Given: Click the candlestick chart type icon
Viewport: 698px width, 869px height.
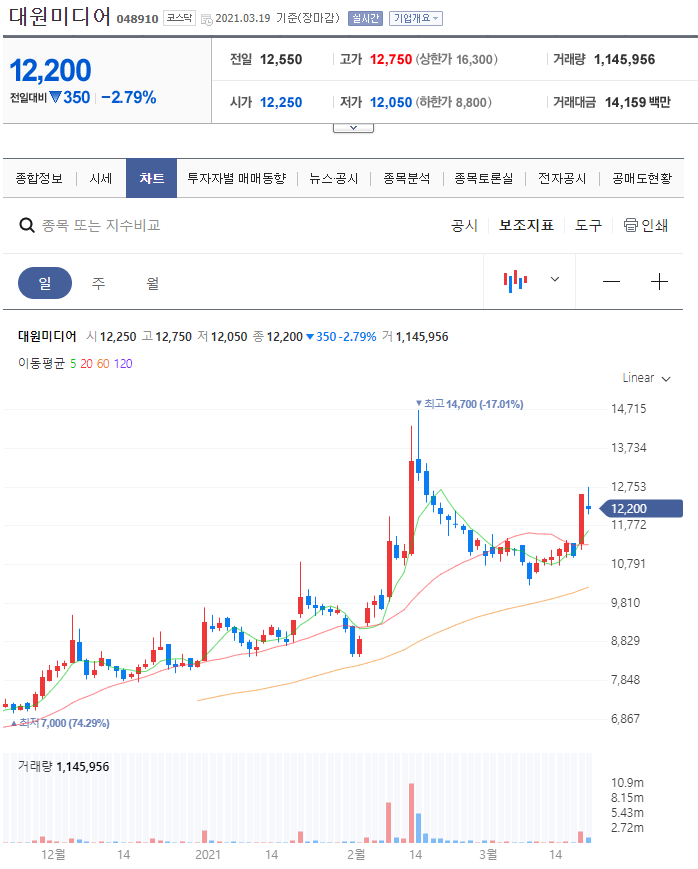Looking at the screenshot, I should pyautogui.click(x=515, y=281).
